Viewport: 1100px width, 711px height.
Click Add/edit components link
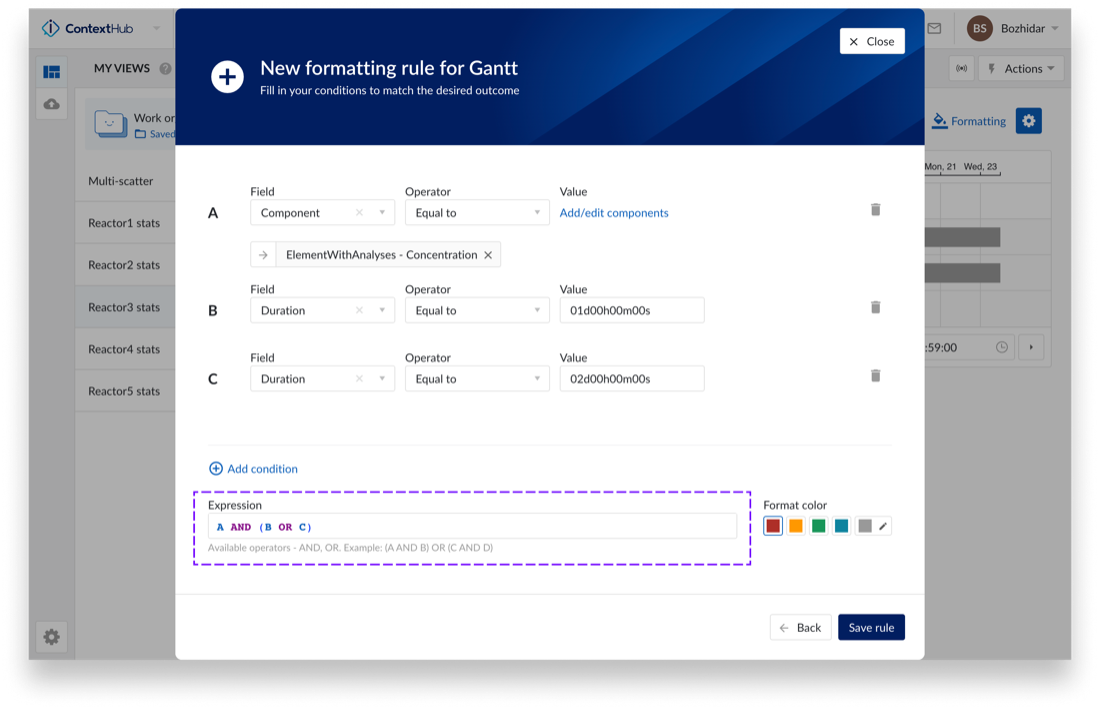614,213
